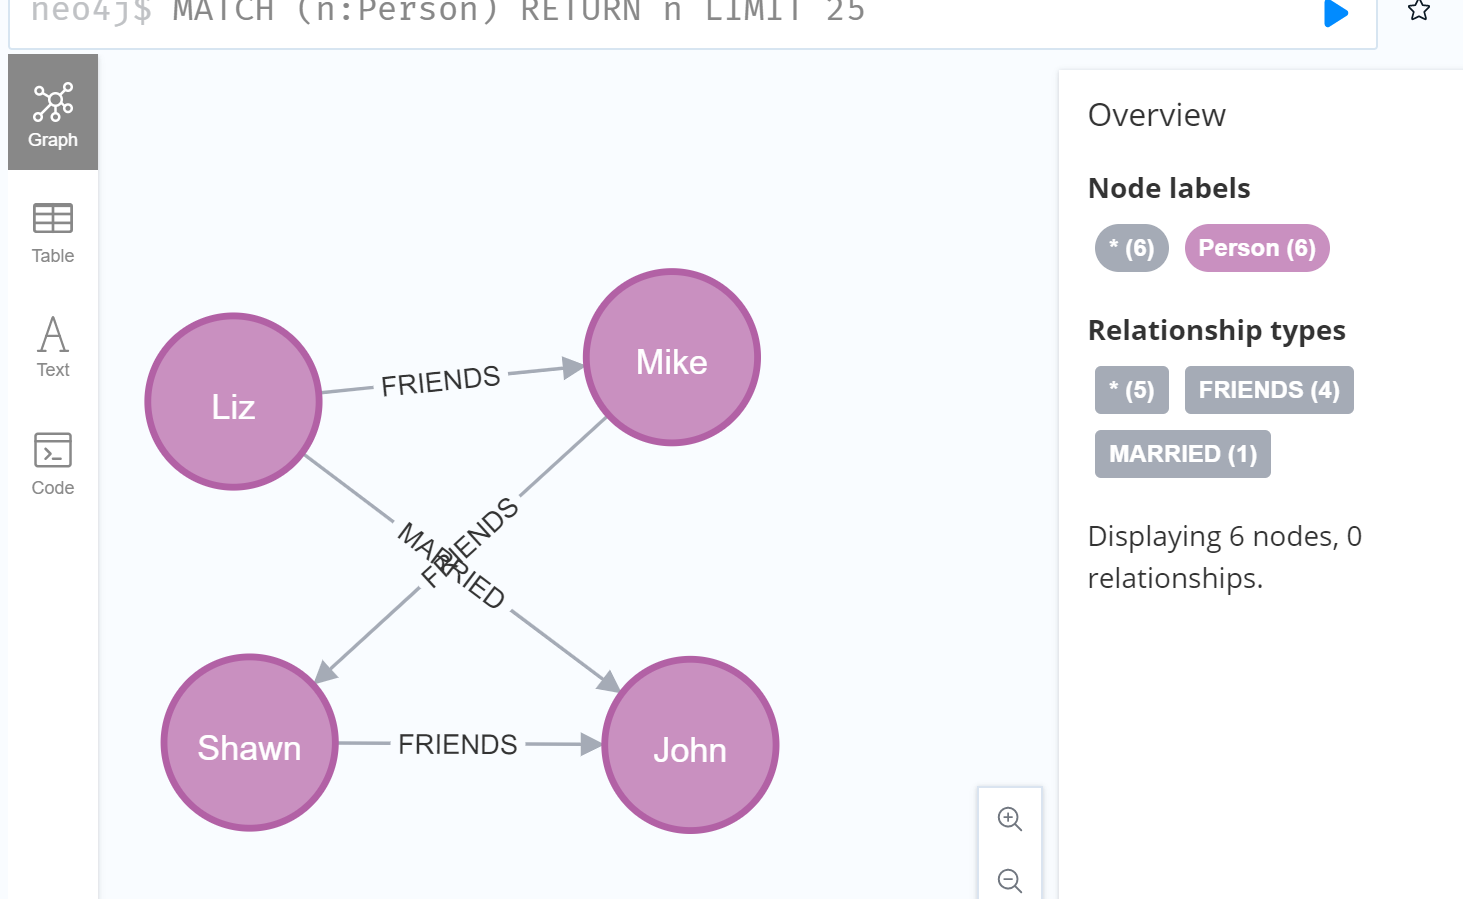
Task: Click the Relationship types heading
Action: [x=1217, y=330]
